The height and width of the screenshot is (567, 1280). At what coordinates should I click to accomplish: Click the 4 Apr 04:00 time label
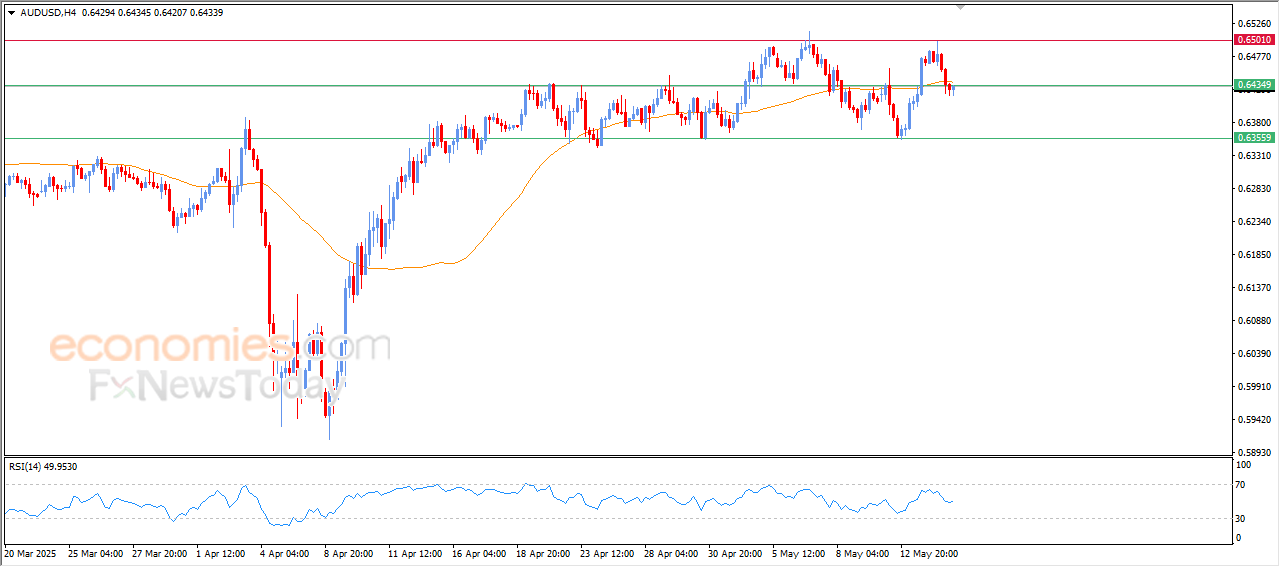pyautogui.click(x=286, y=552)
